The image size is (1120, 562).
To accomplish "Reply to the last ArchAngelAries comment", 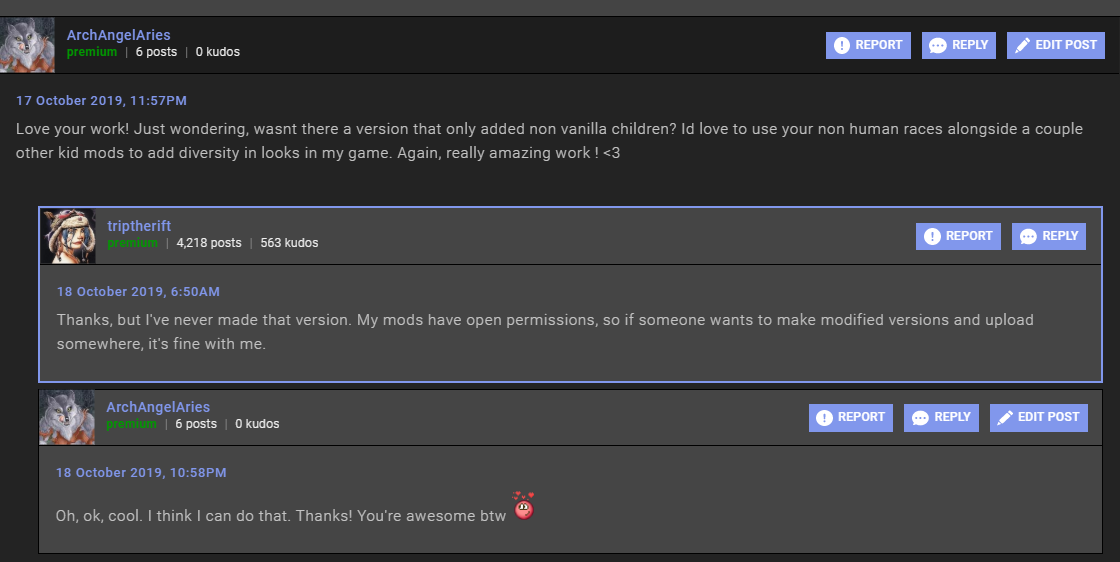I will click(941, 417).
